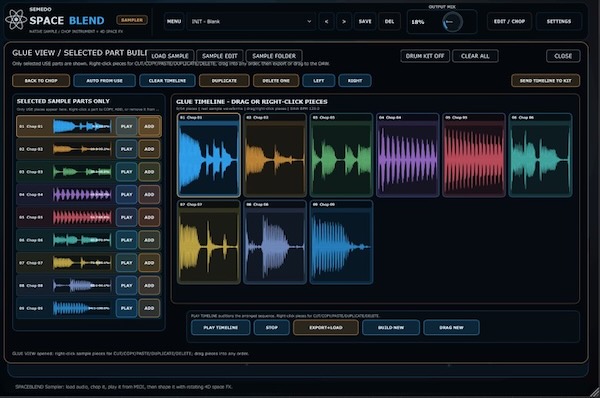Play Chop 07 in parts list
Image resolution: width=600 pixels, height=398 pixels.
(x=126, y=263)
